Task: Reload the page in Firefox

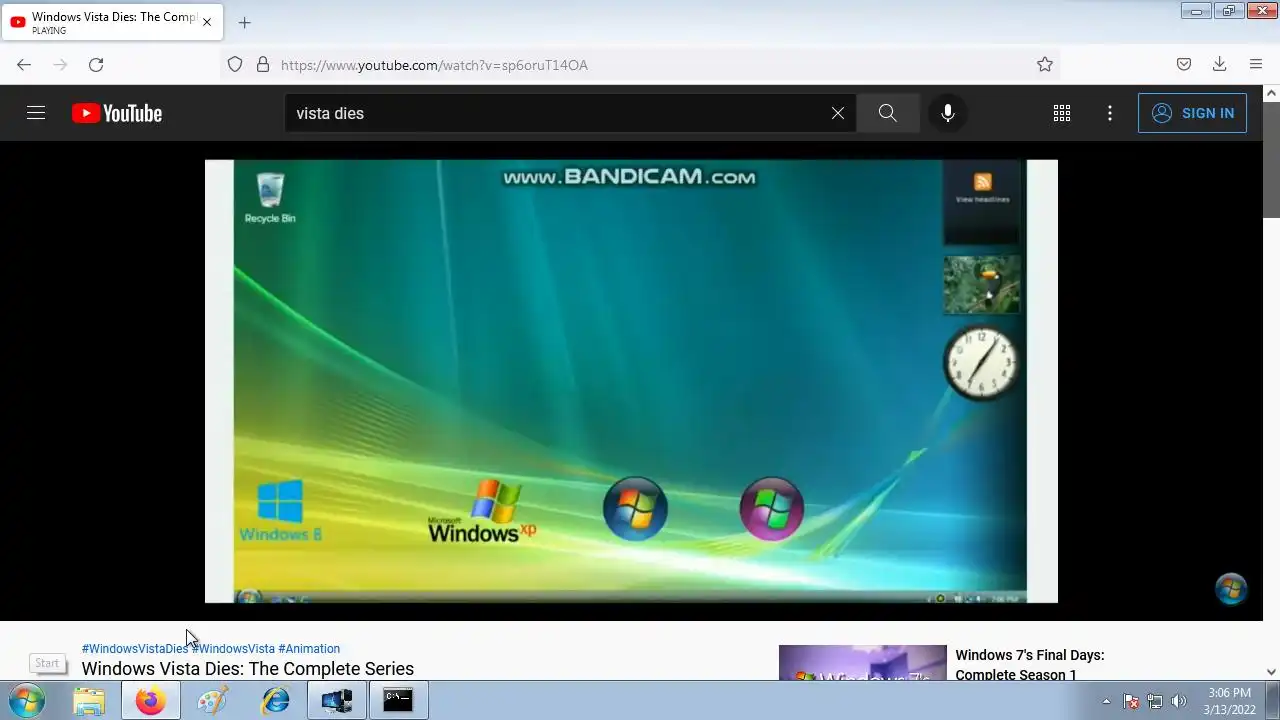Action: tap(96, 65)
